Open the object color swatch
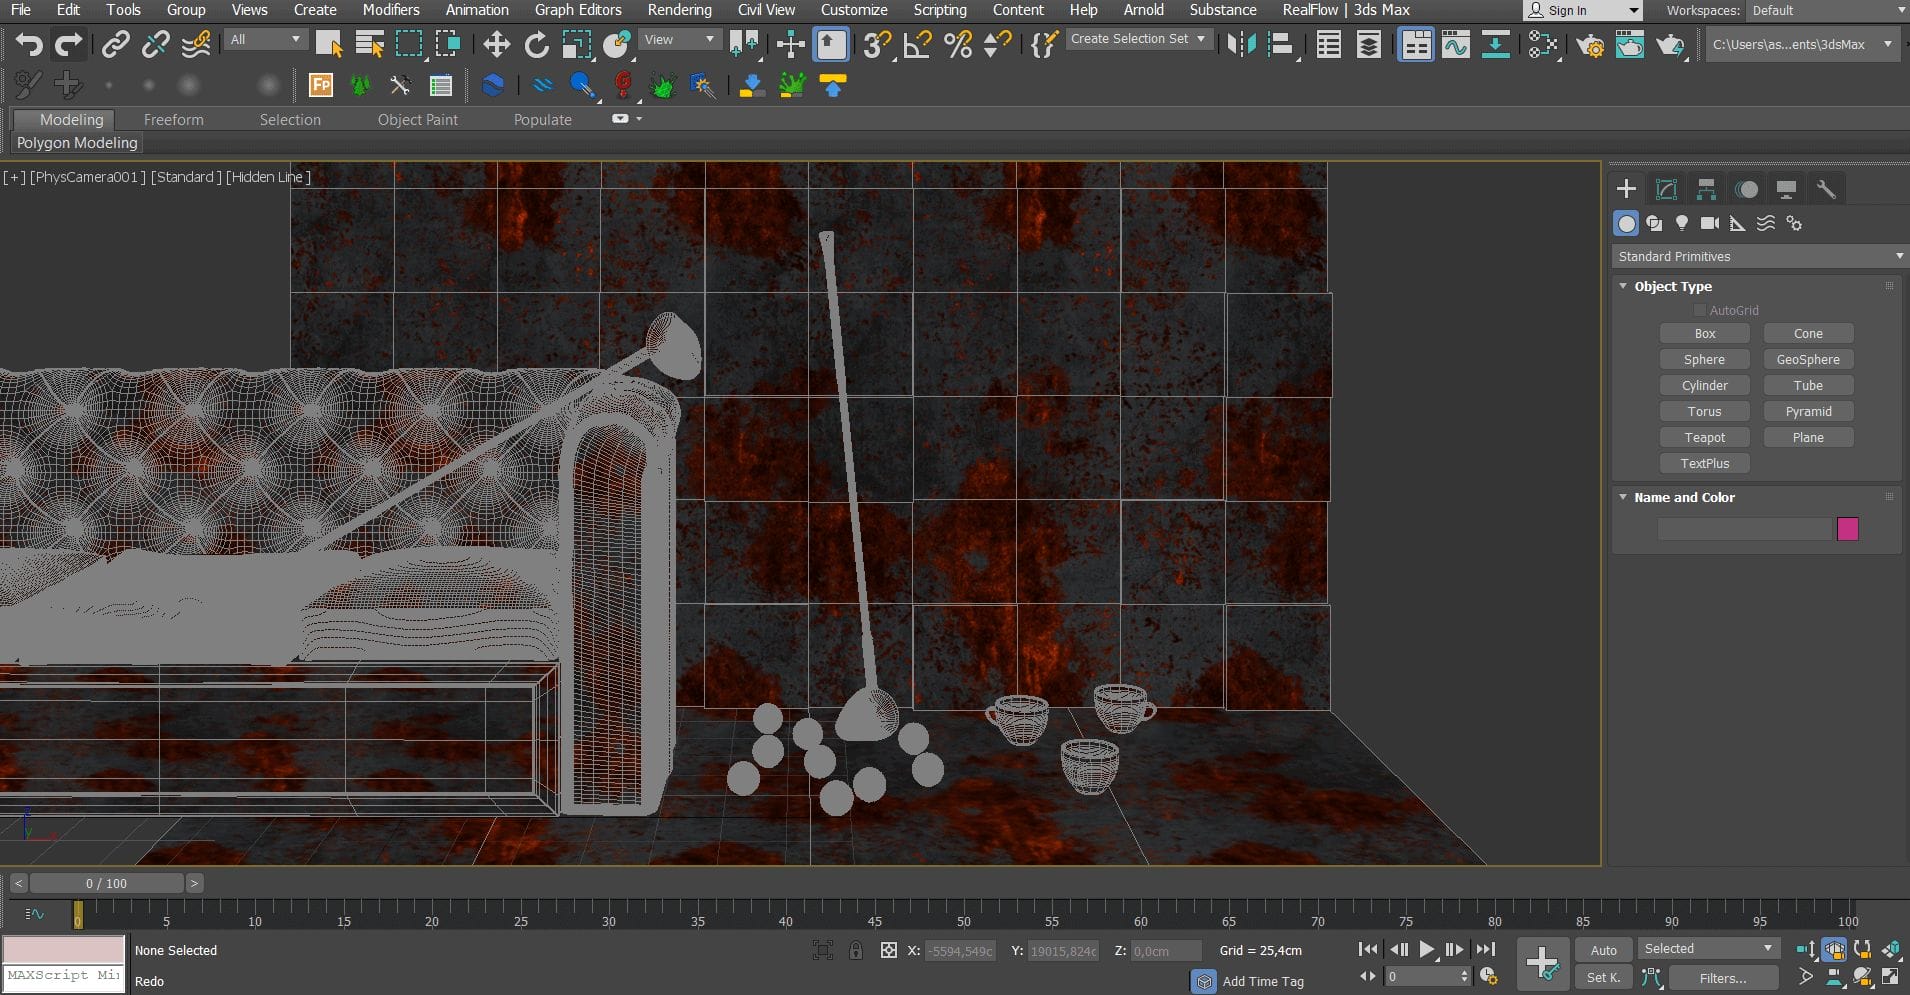This screenshot has width=1910, height=995. (x=1847, y=528)
